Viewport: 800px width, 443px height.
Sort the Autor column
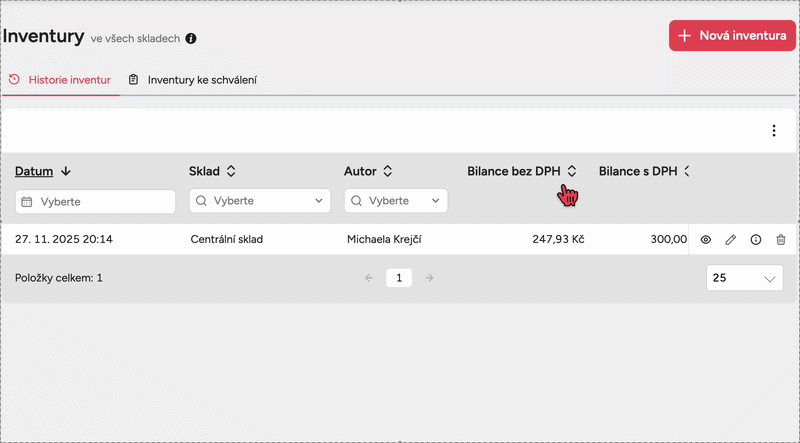pos(387,171)
